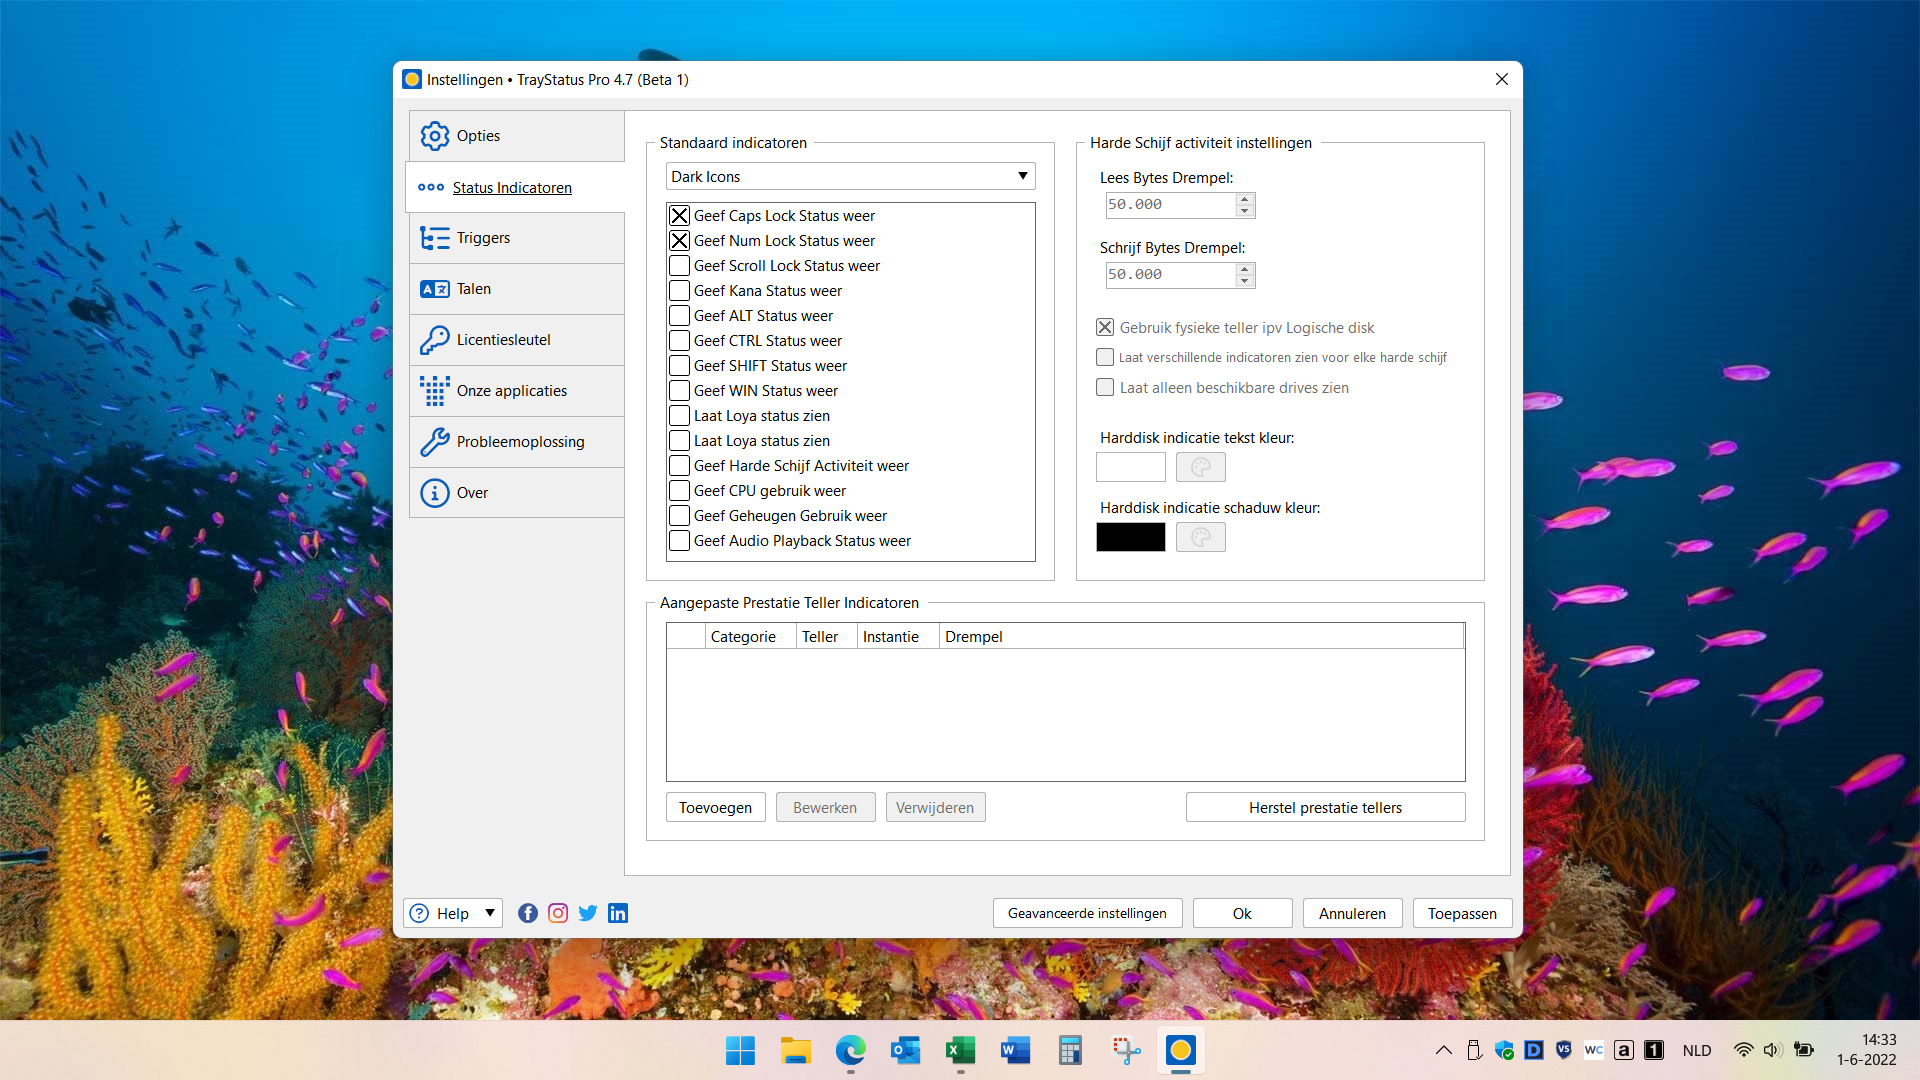This screenshot has width=1920, height=1080.
Task: Click the Licentiesleutel key icon
Action: pos(435,340)
